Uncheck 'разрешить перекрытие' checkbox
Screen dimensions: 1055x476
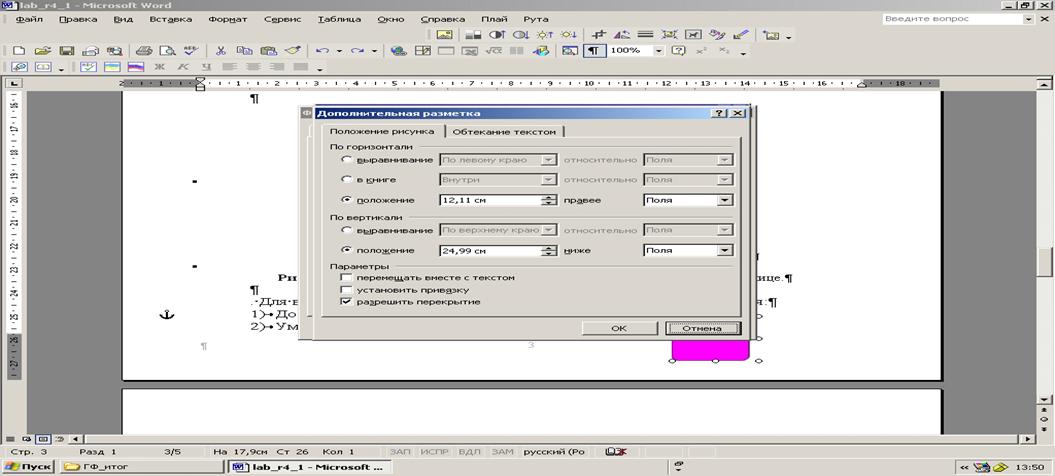(347, 301)
